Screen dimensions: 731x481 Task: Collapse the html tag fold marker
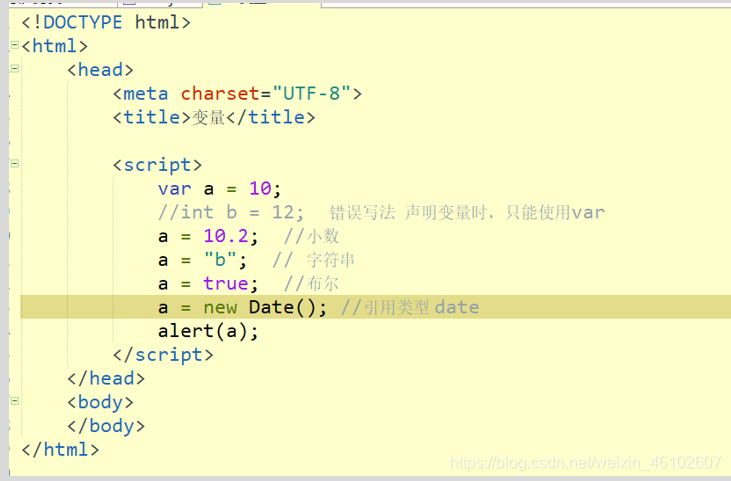click(14, 45)
